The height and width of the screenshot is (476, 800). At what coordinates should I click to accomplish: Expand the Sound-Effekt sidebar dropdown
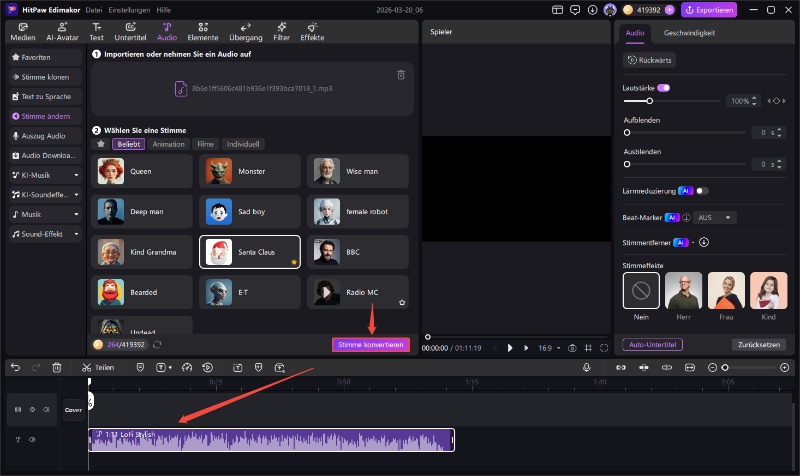pos(76,234)
